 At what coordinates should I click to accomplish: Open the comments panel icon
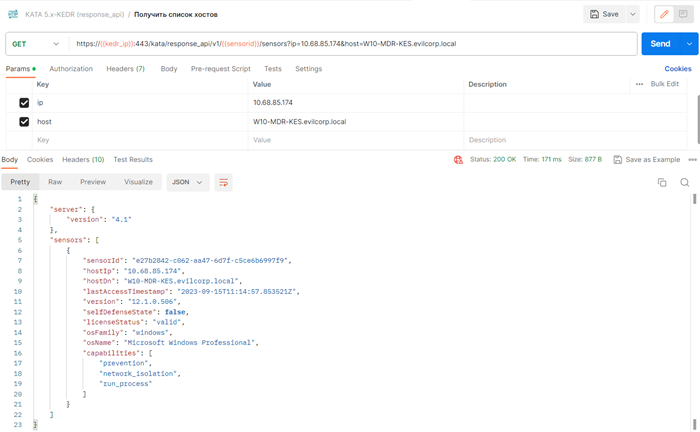click(683, 14)
